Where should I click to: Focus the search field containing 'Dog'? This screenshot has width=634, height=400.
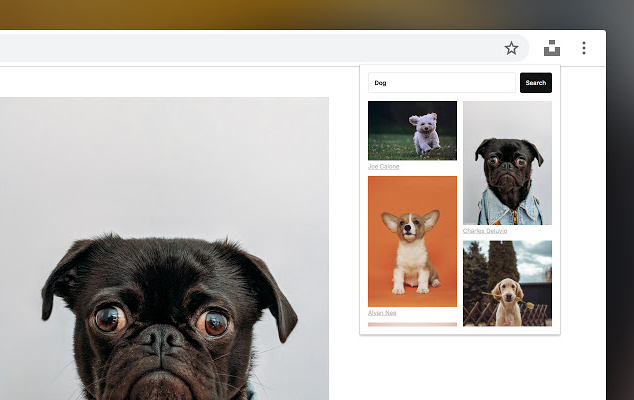(442, 83)
